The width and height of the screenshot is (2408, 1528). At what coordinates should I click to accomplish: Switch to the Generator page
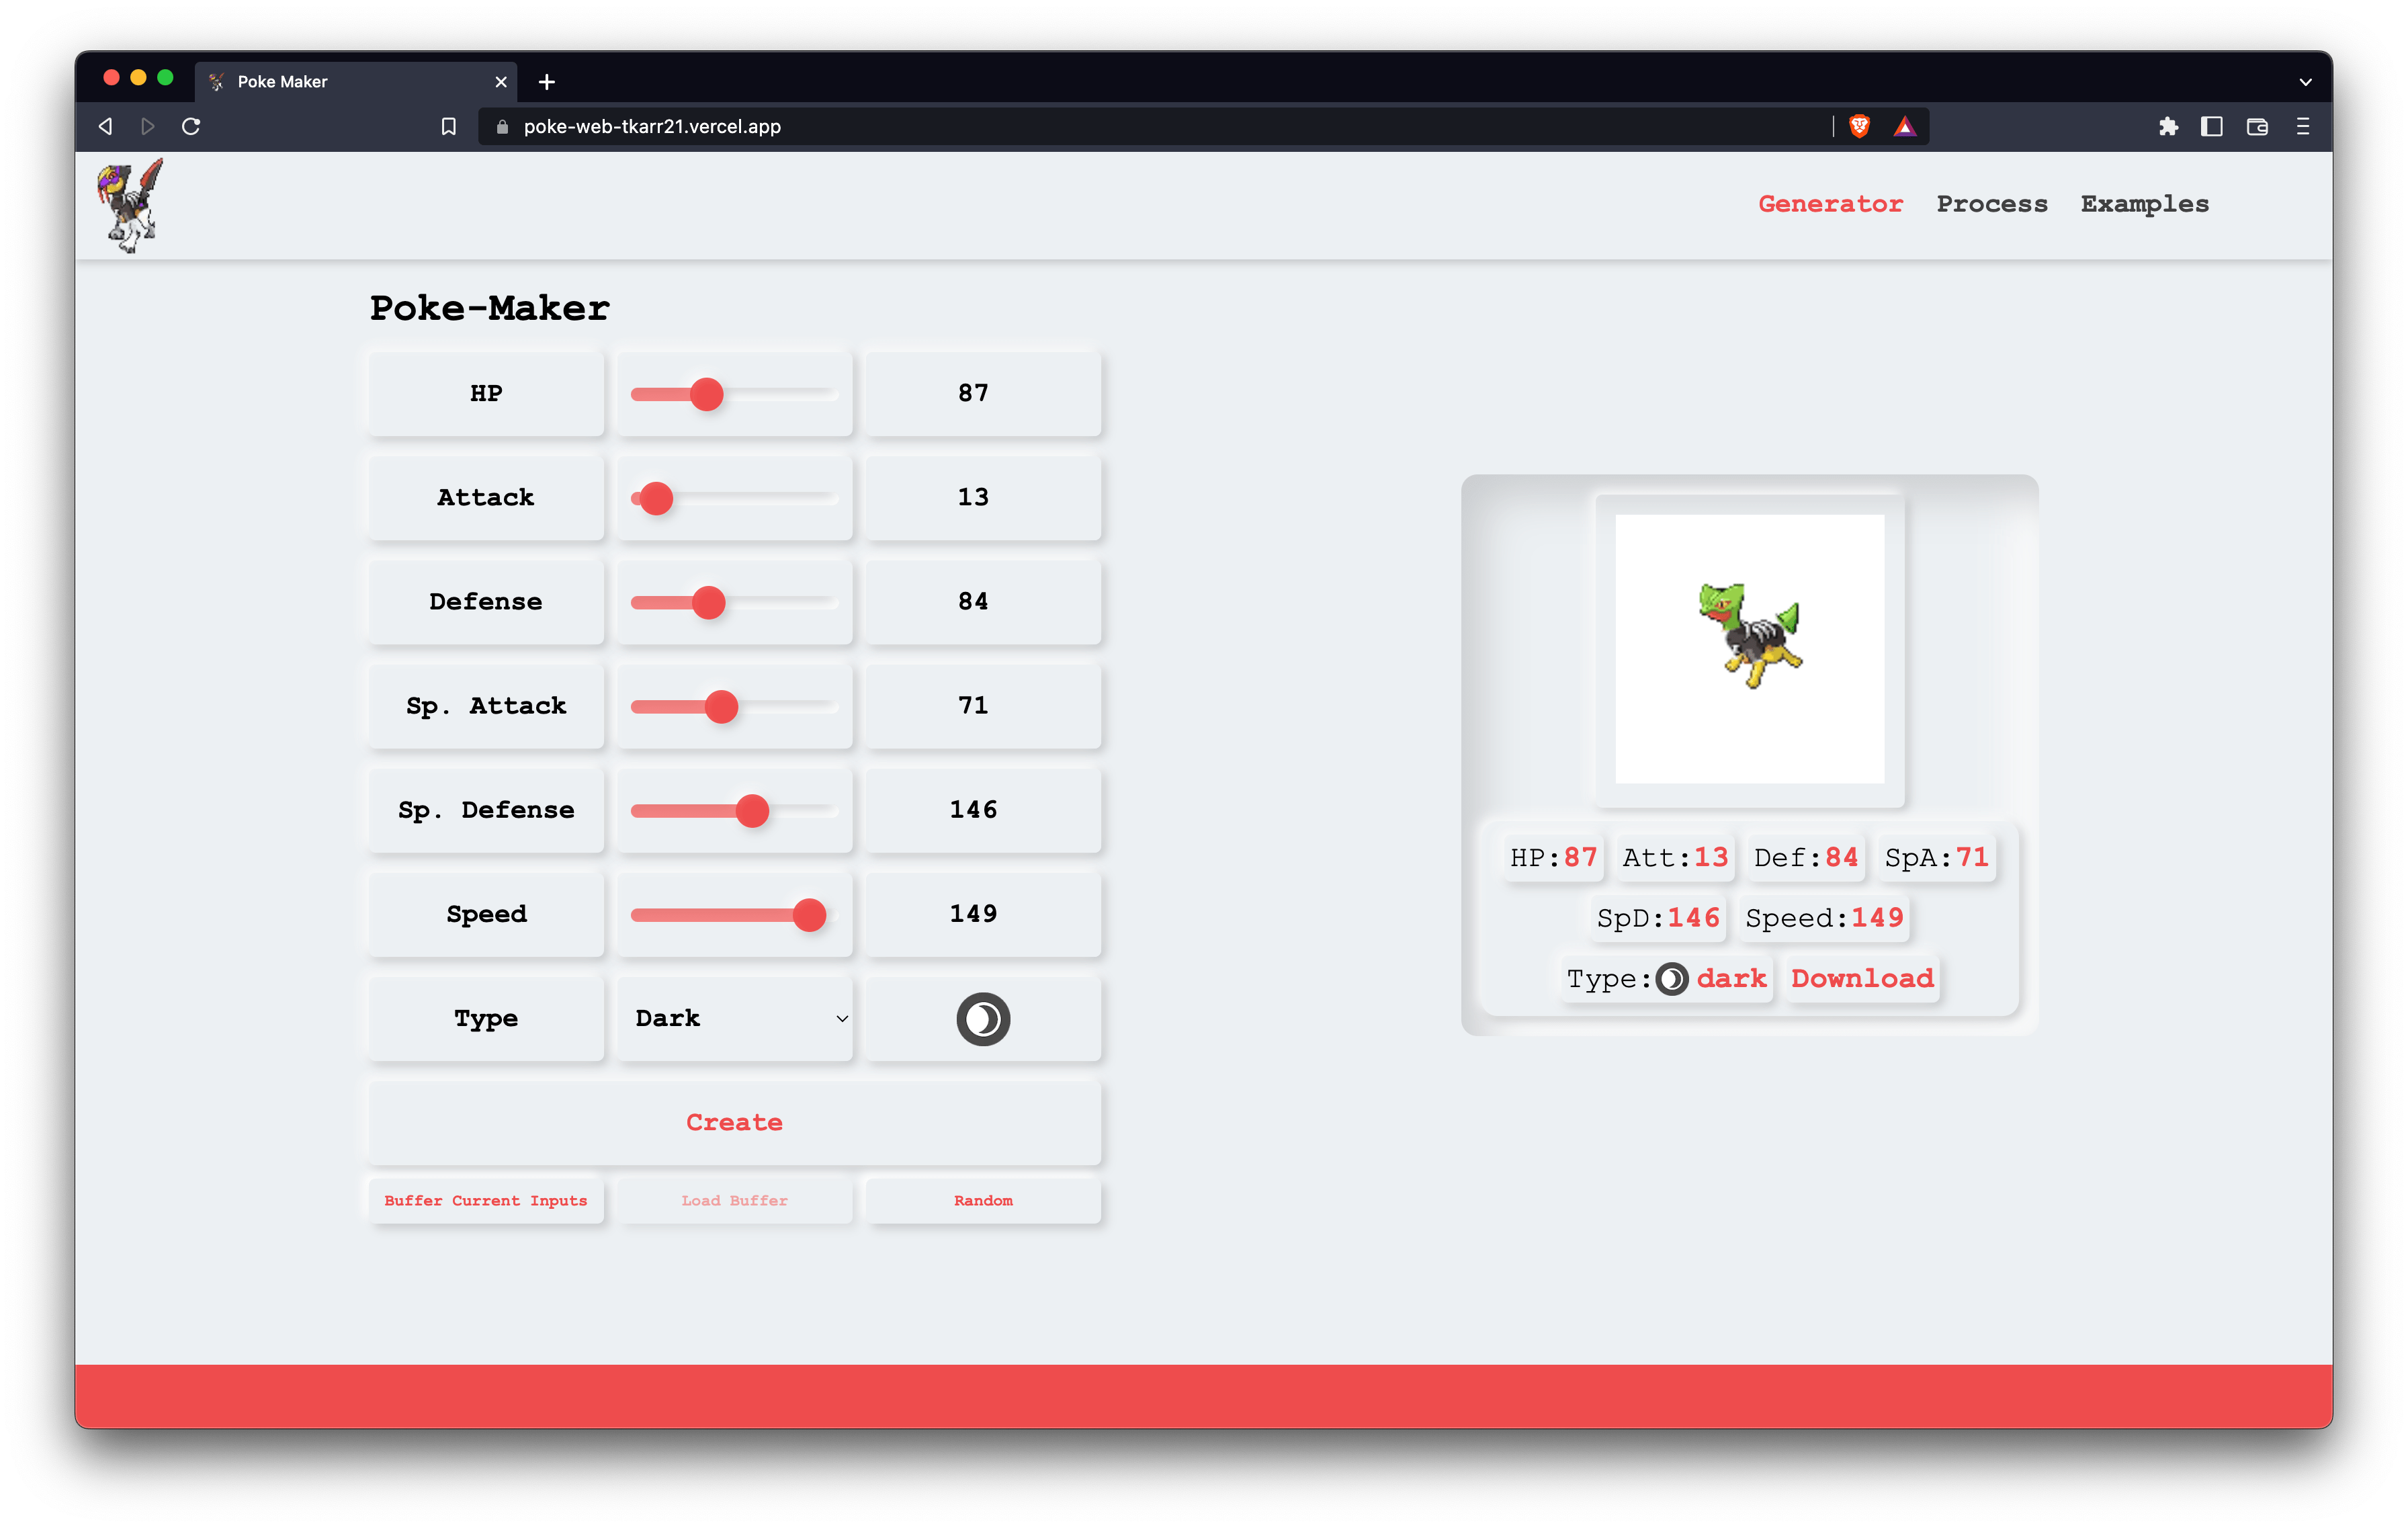point(1830,204)
